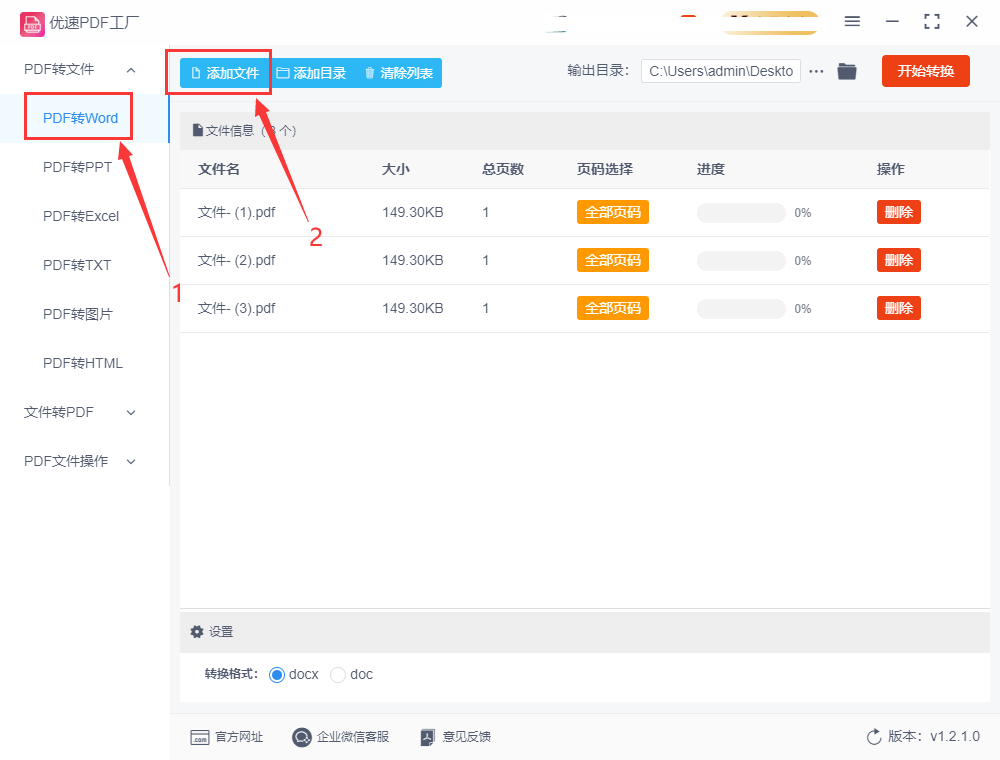Image resolution: width=1000 pixels, height=760 pixels.
Task: Click the 官方网址 link text
Action: (239, 737)
